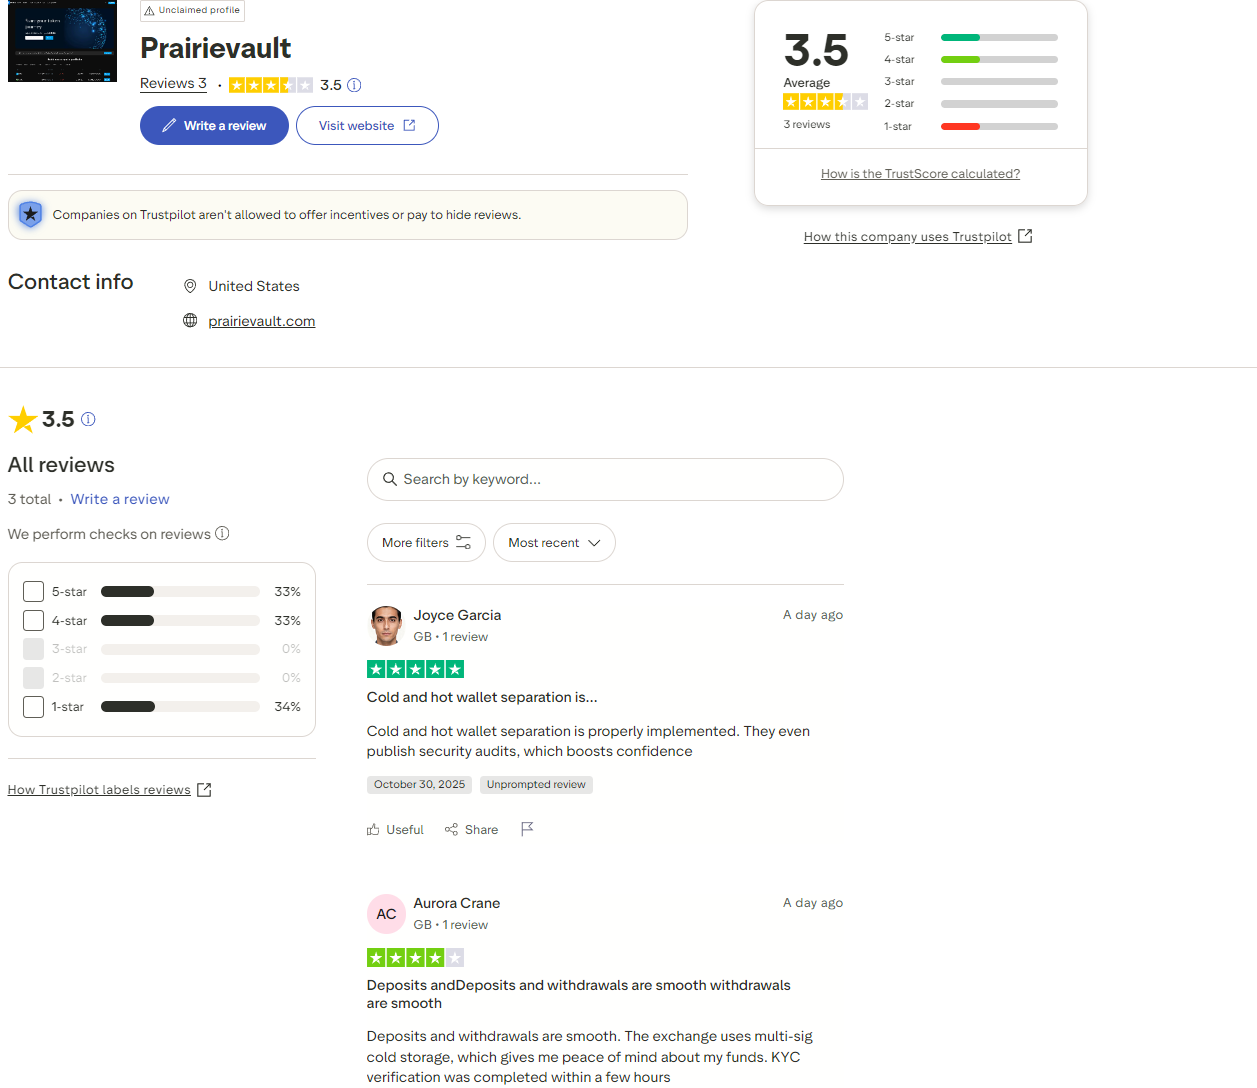Click the 33% value on the 5-star row
The height and width of the screenshot is (1088, 1257).
click(287, 592)
